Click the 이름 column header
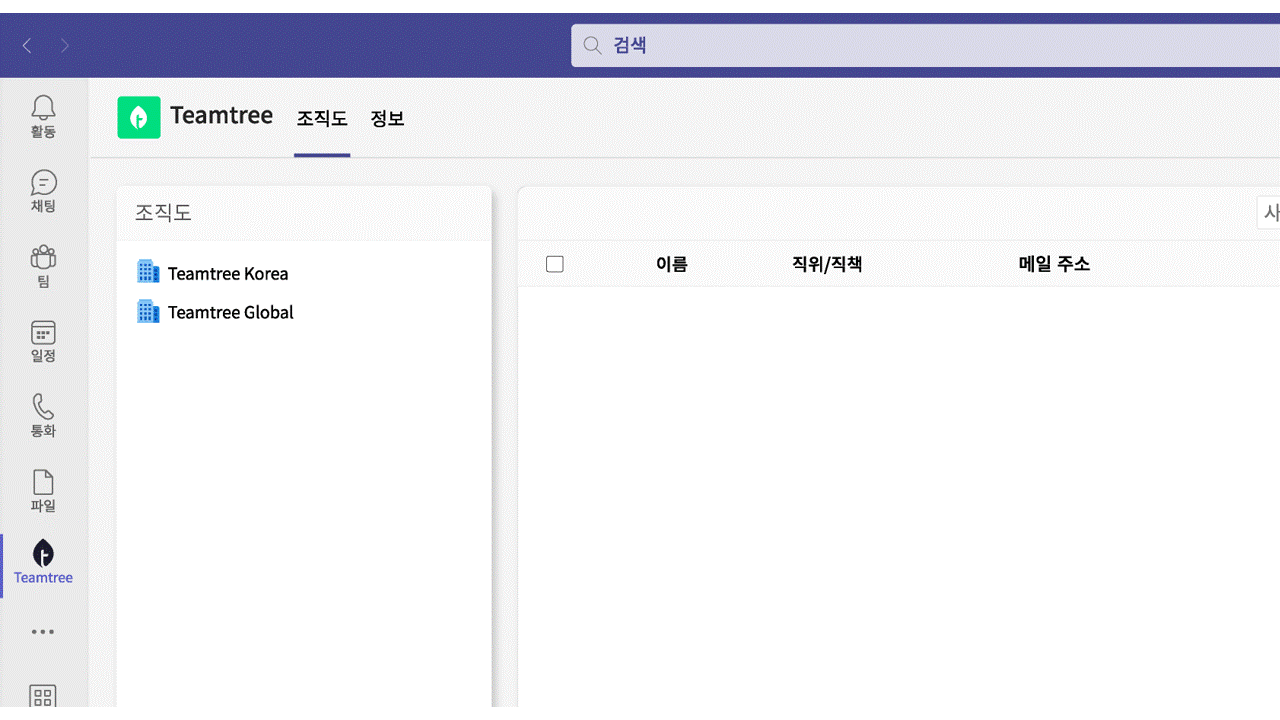Screen dimensions: 1280x720 (672, 264)
